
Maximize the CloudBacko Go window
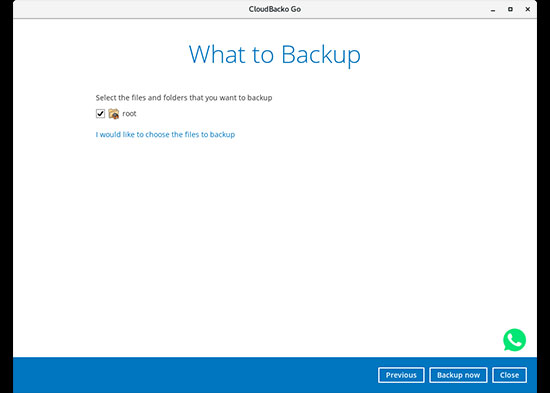point(510,9)
